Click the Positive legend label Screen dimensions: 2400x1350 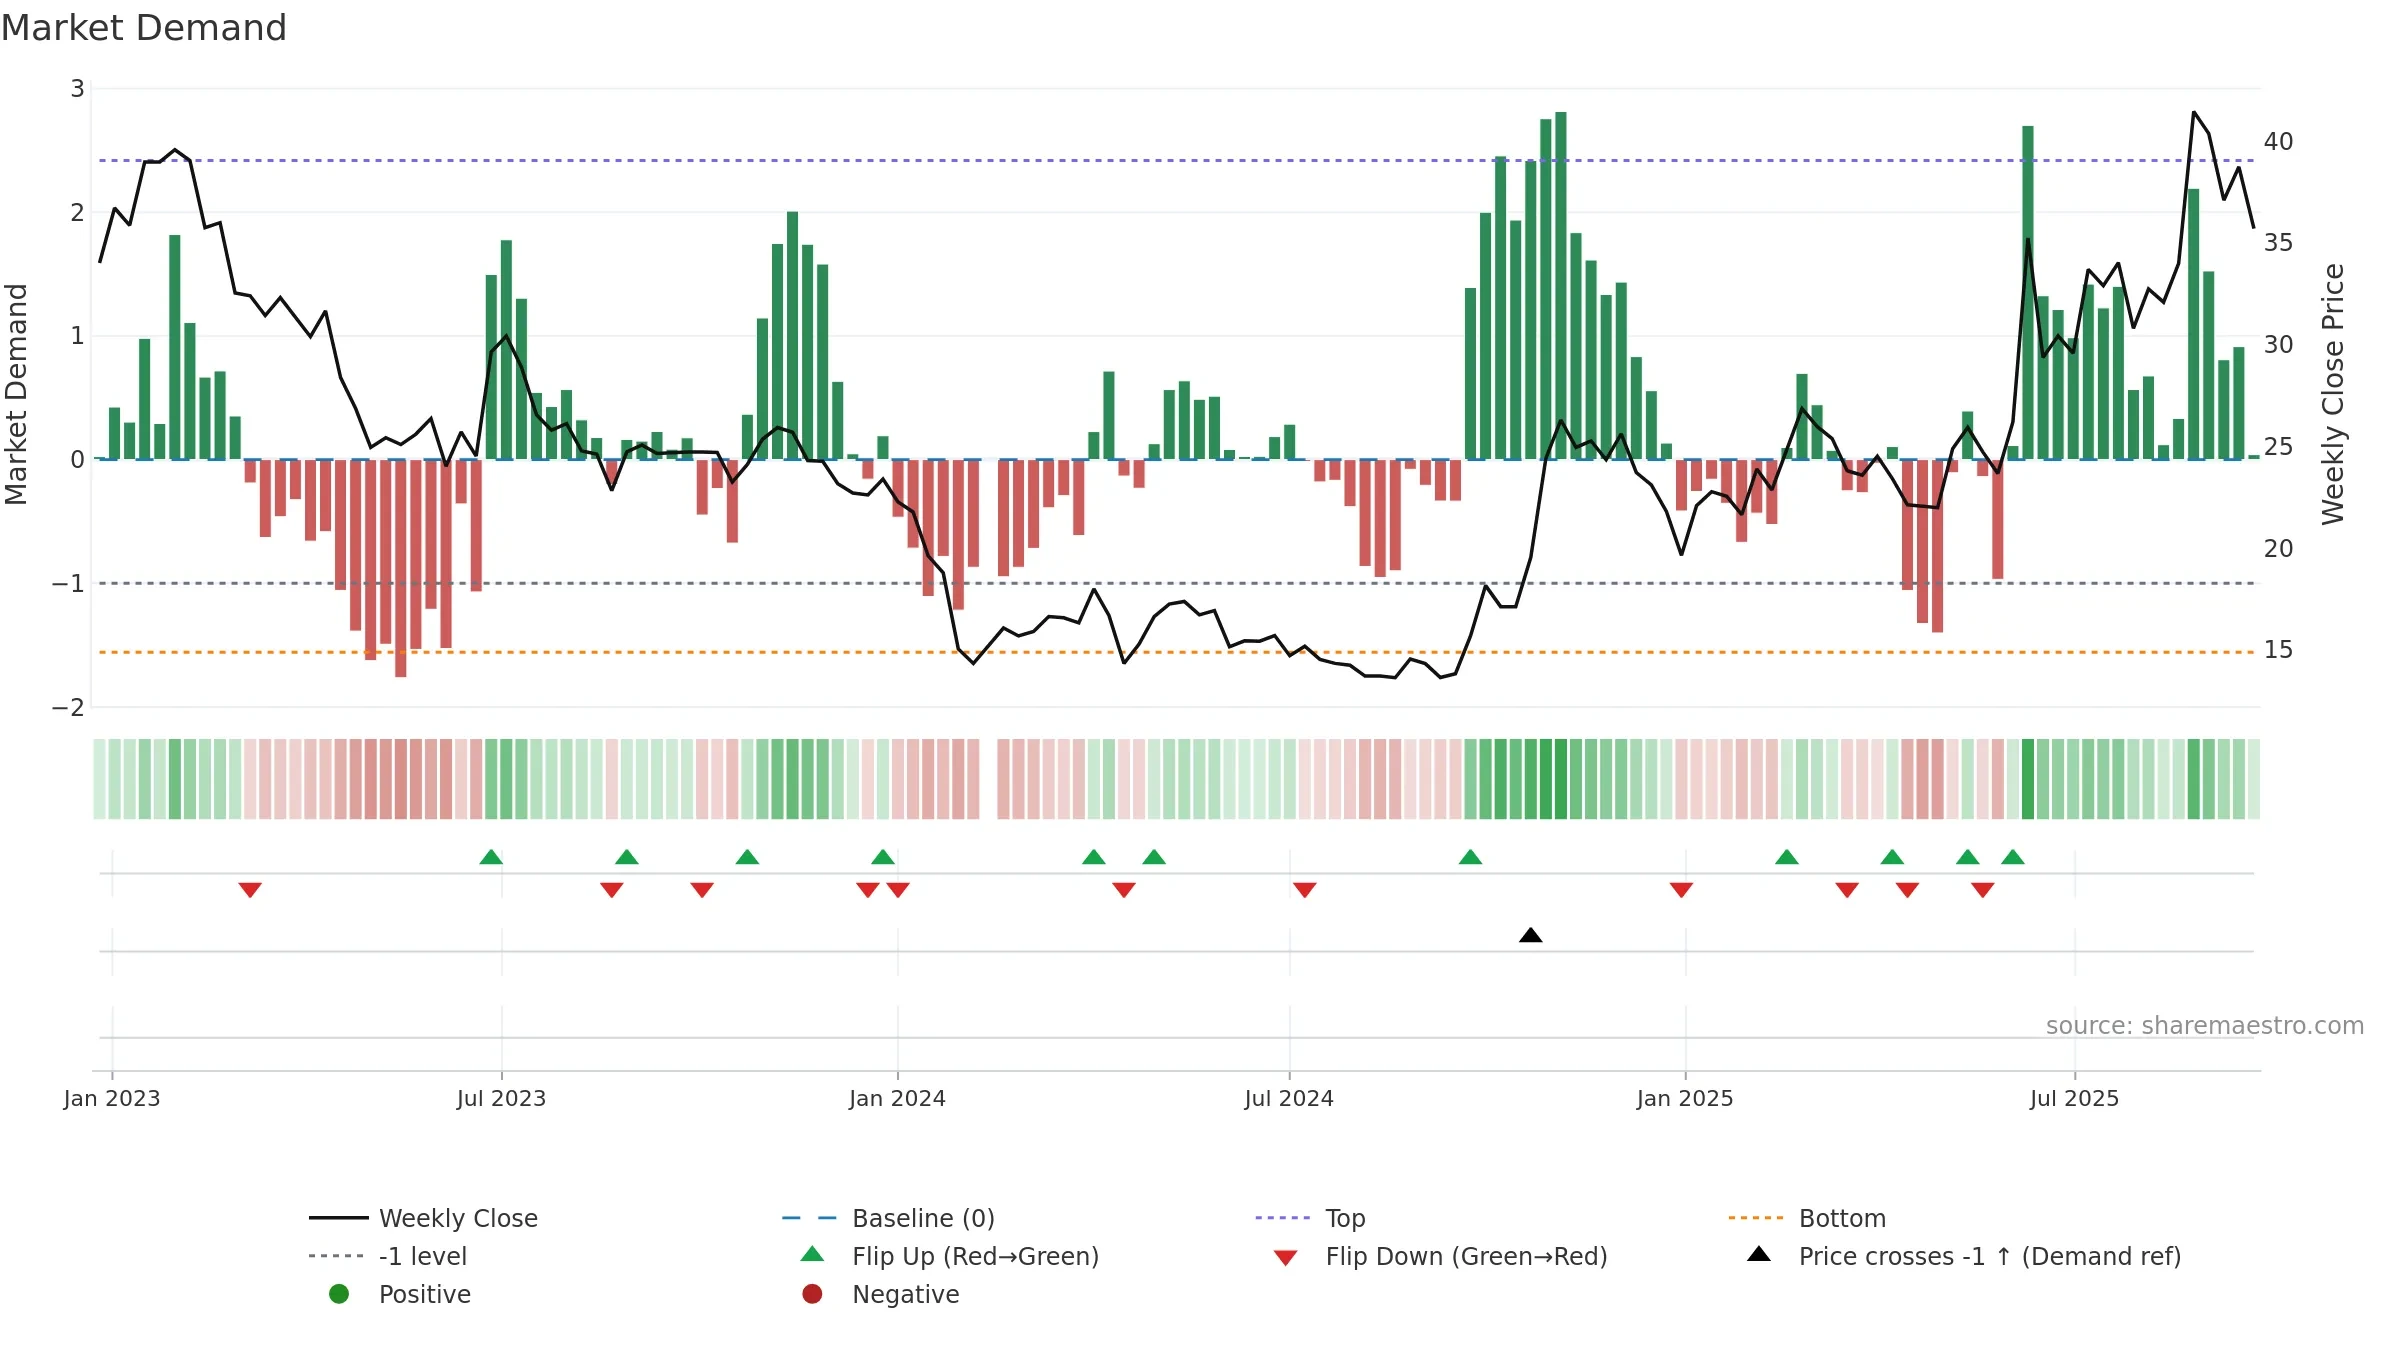point(424,1294)
